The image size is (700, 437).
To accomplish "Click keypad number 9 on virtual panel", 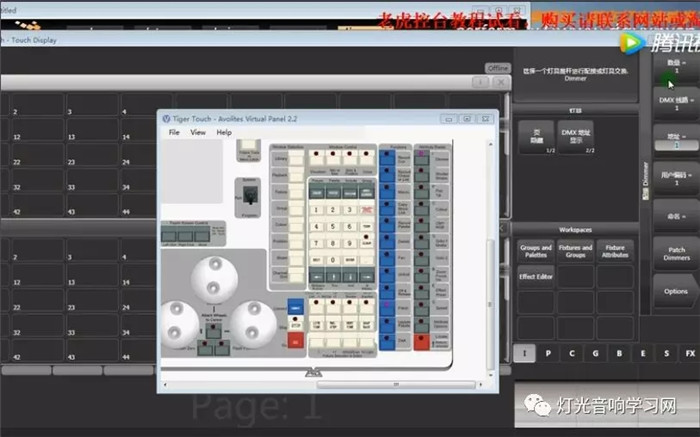I will click(350, 243).
